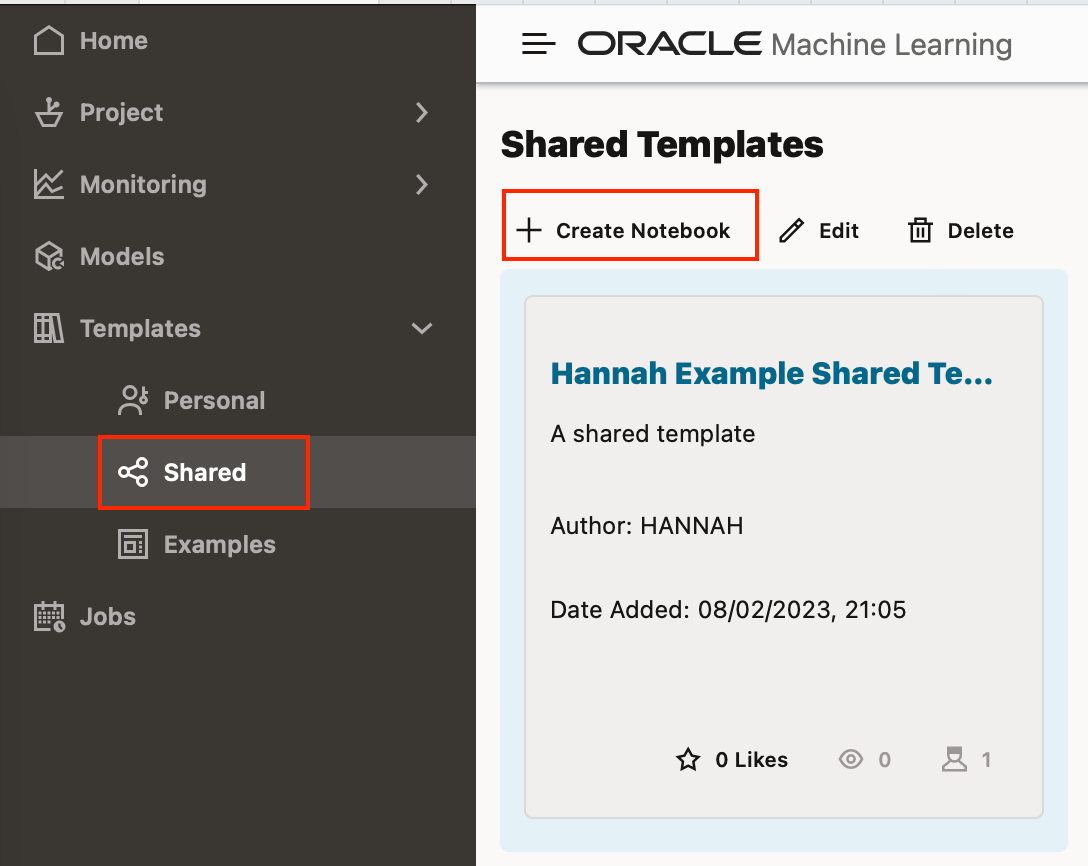1088x866 pixels.
Task: Click the trash Delete icon
Action: click(x=919, y=231)
